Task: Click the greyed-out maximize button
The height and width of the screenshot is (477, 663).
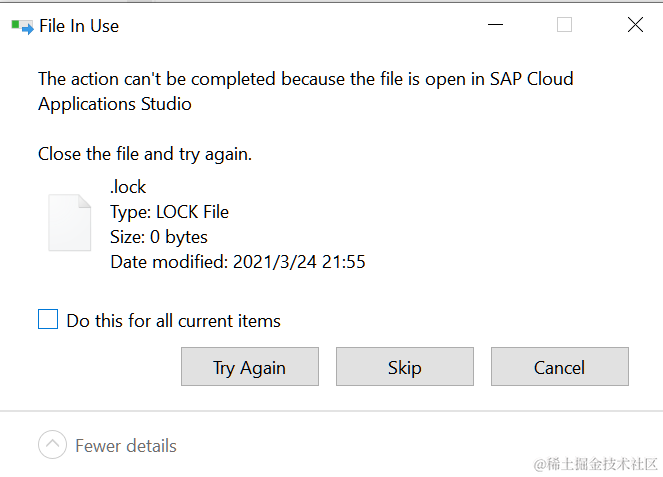Action: 564,25
